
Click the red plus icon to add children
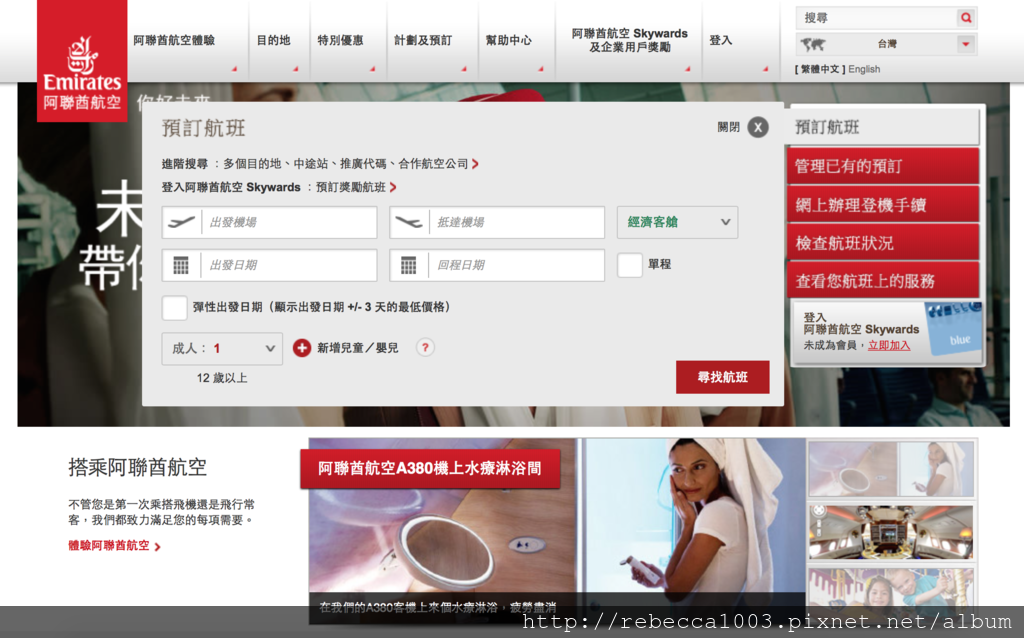[x=302, y=348]
